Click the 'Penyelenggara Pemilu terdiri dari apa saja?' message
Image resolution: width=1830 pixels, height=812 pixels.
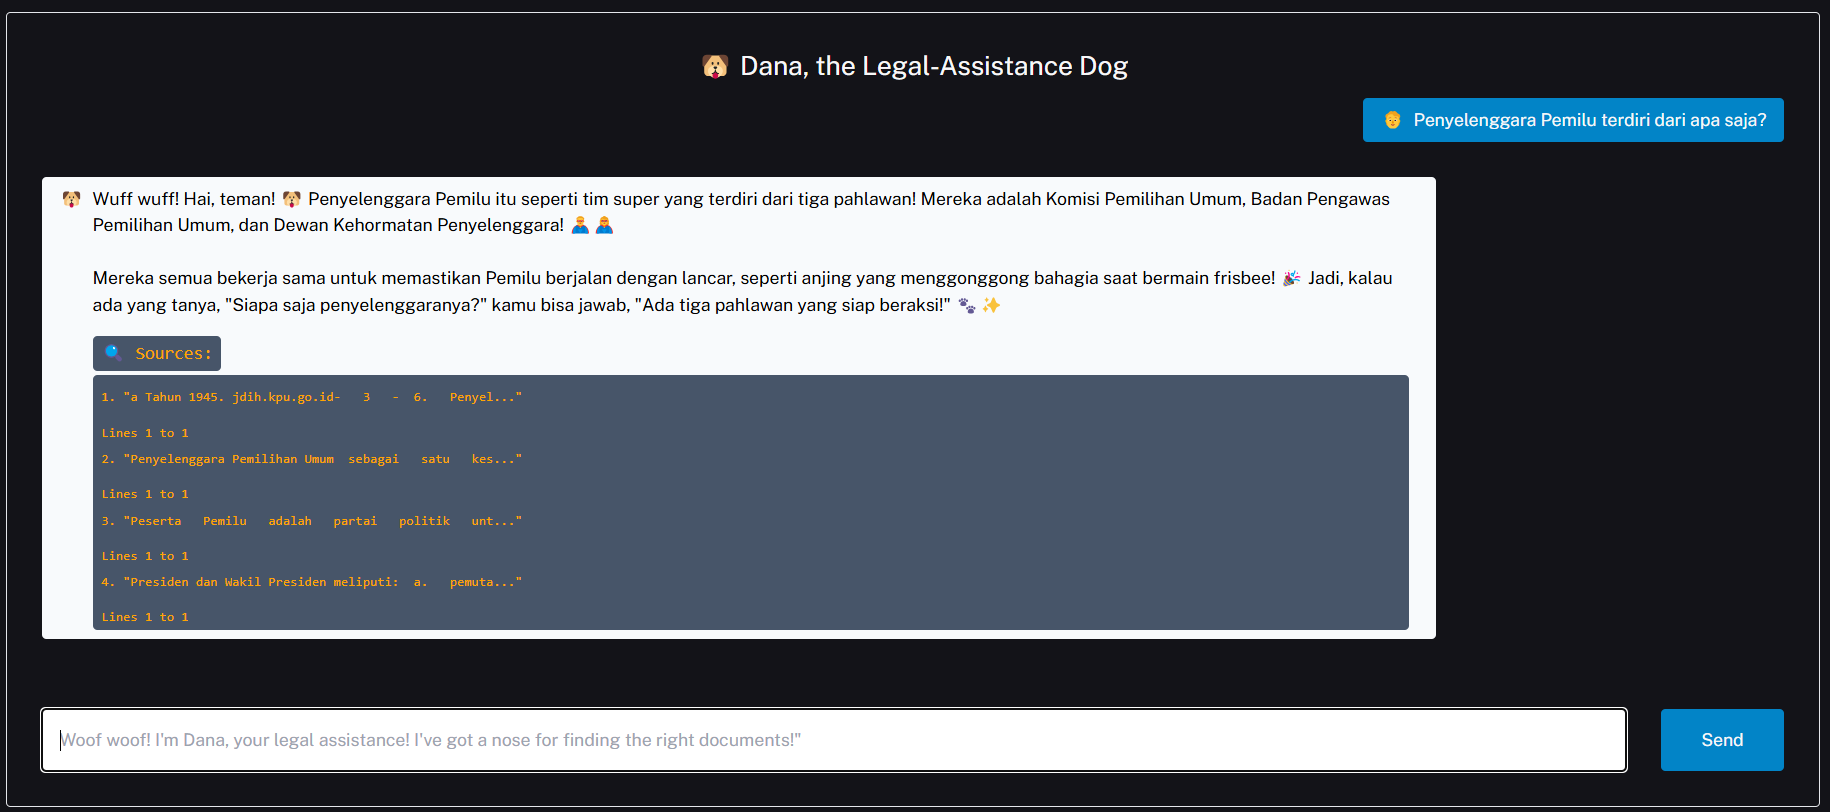(x=1589, y=120)
